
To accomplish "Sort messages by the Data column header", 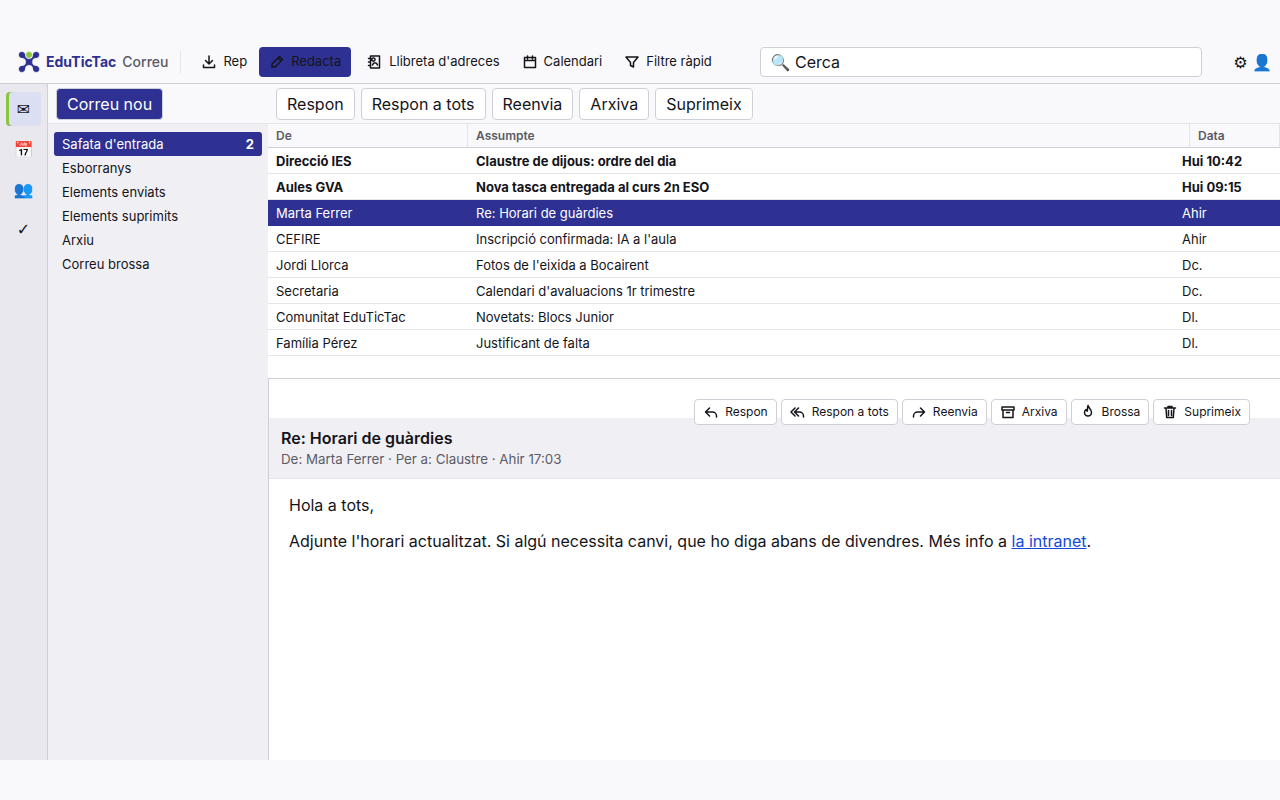I will [x=1235, y=136].
